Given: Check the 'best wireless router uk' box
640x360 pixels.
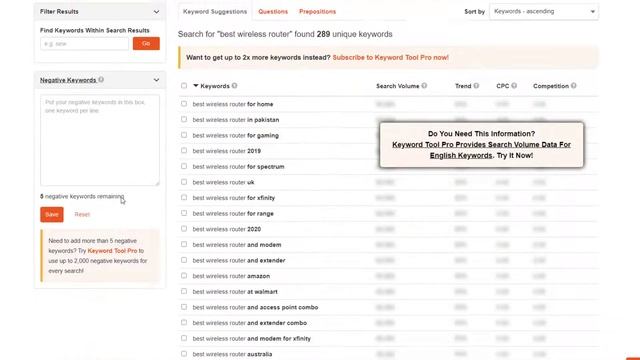Looking at the screenshot, I should tap(184, 182).
